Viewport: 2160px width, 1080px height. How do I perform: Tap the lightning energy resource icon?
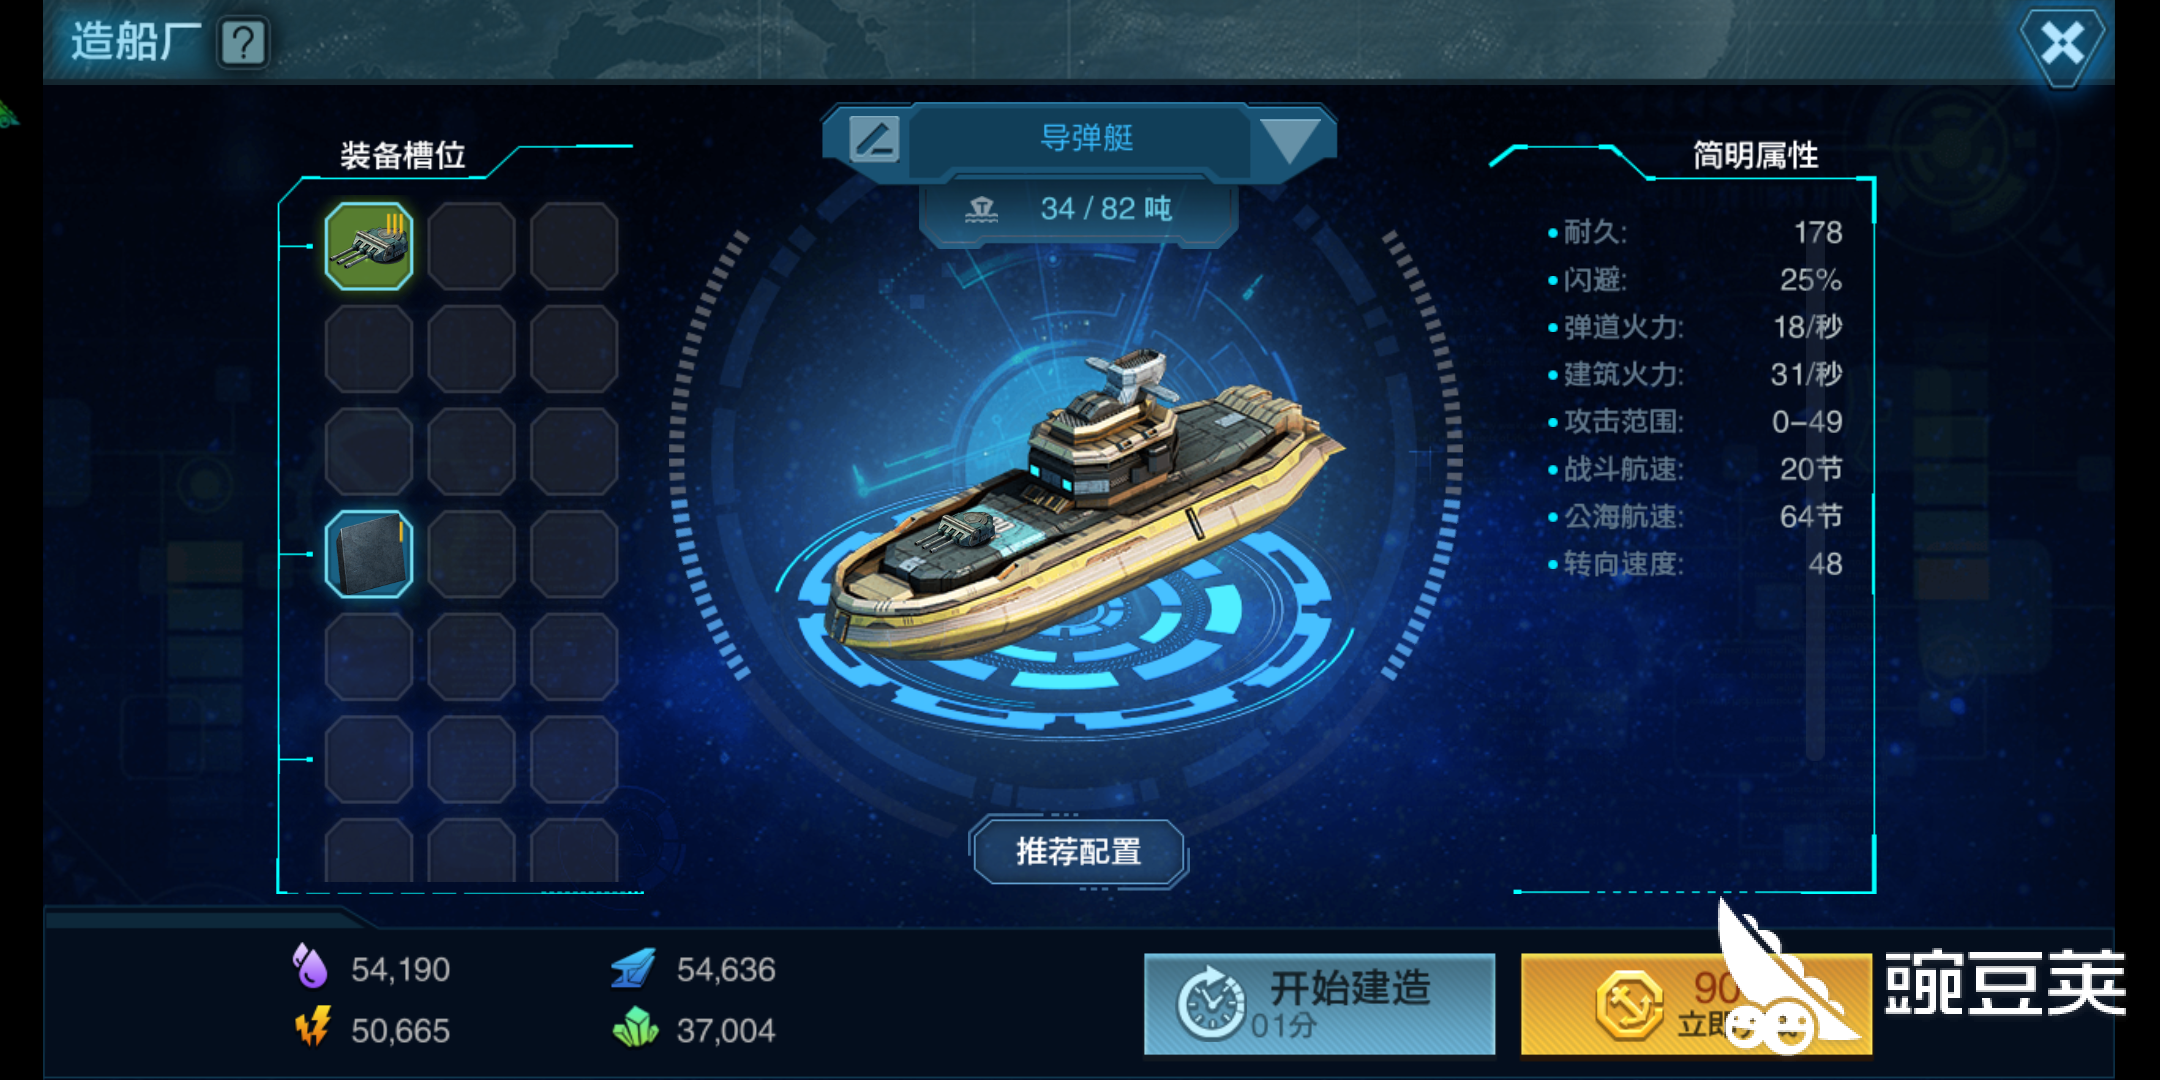(312, 1027)
